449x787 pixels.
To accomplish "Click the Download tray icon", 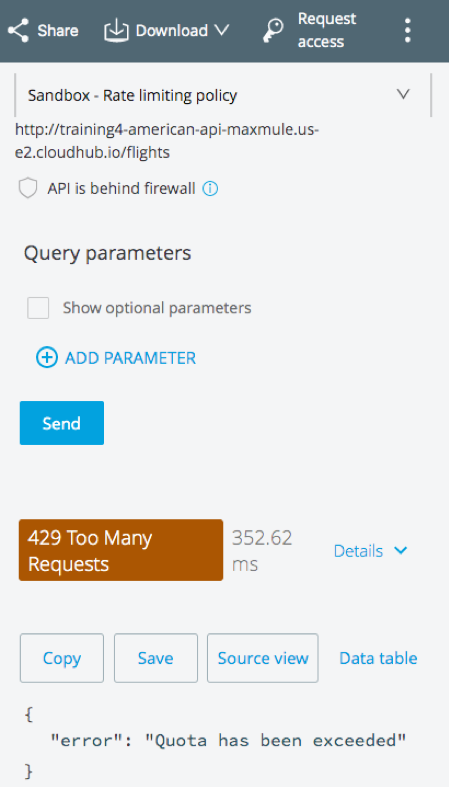I will [116, 31].
